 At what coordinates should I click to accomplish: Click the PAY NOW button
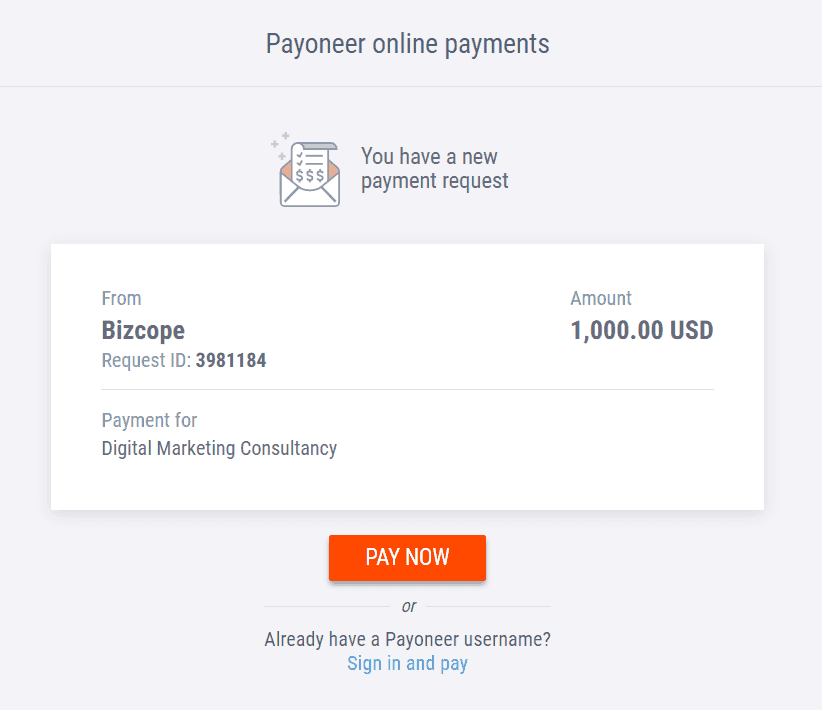[407, 557]
